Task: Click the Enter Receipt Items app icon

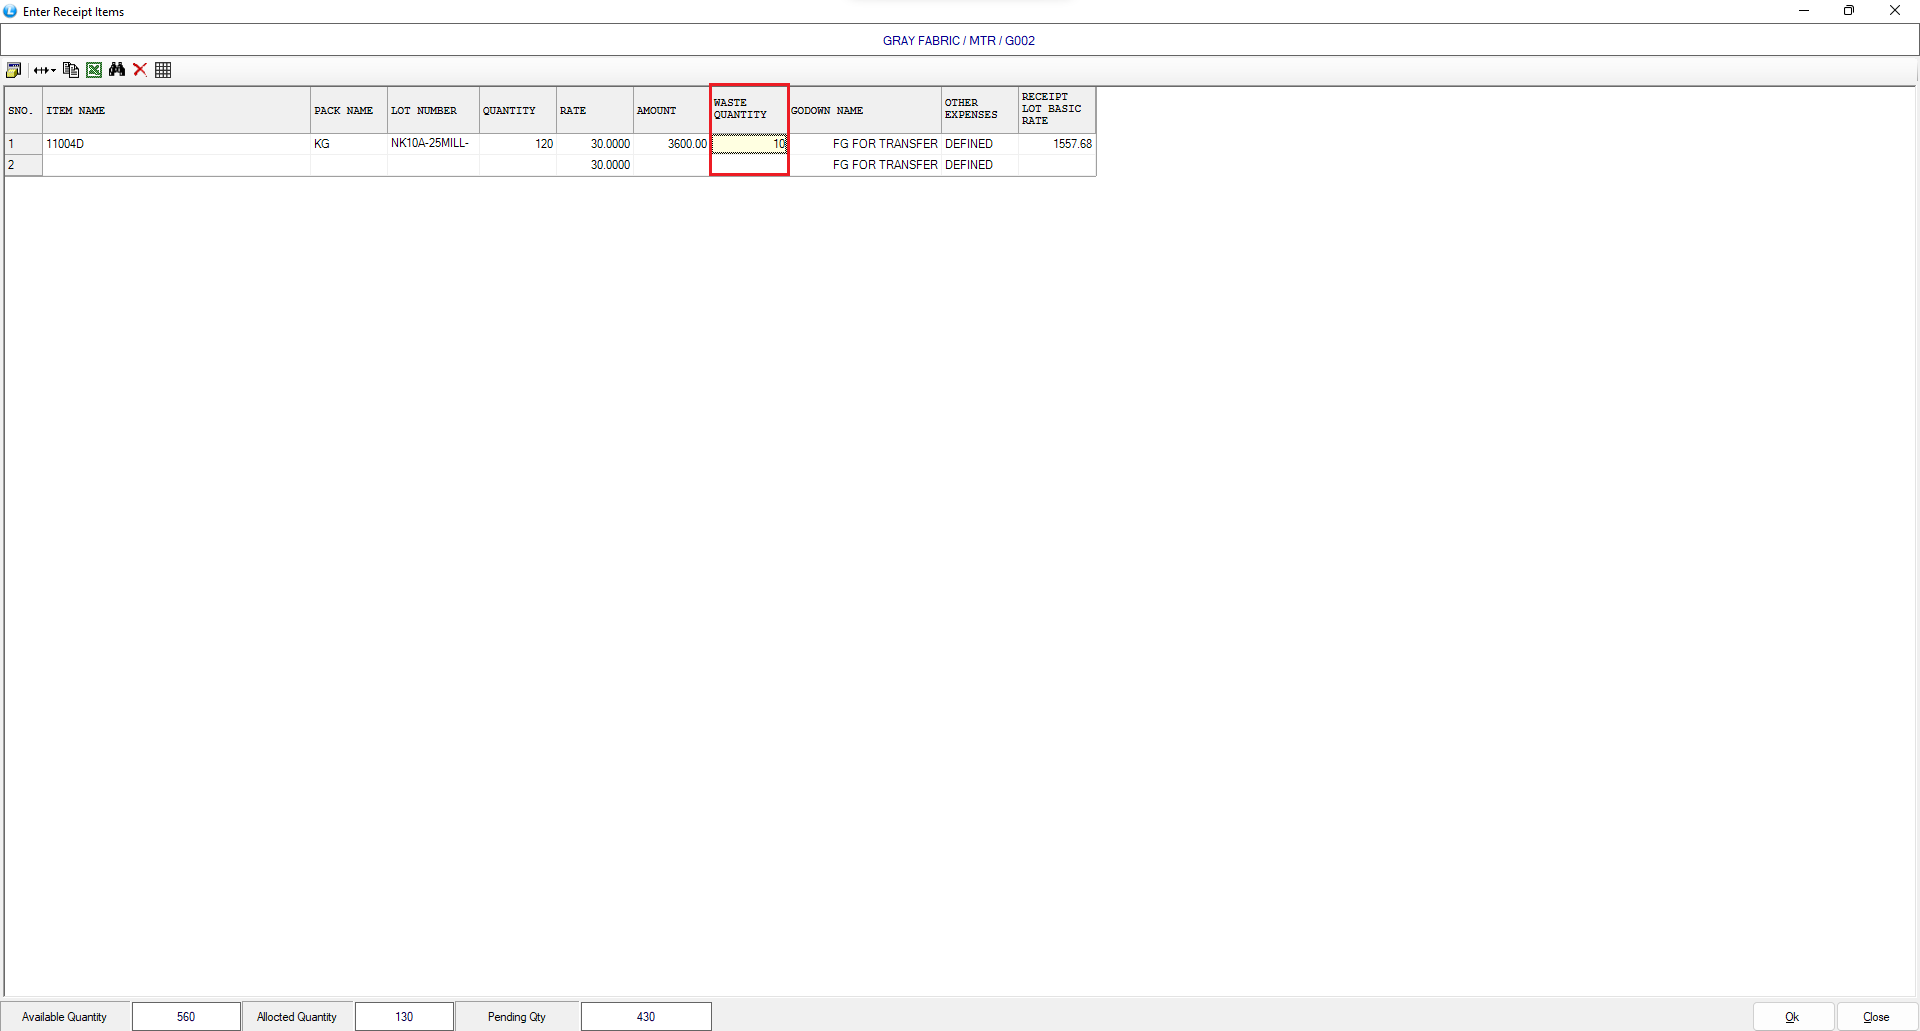Action: pyautogui.click(x=10, y=11)
